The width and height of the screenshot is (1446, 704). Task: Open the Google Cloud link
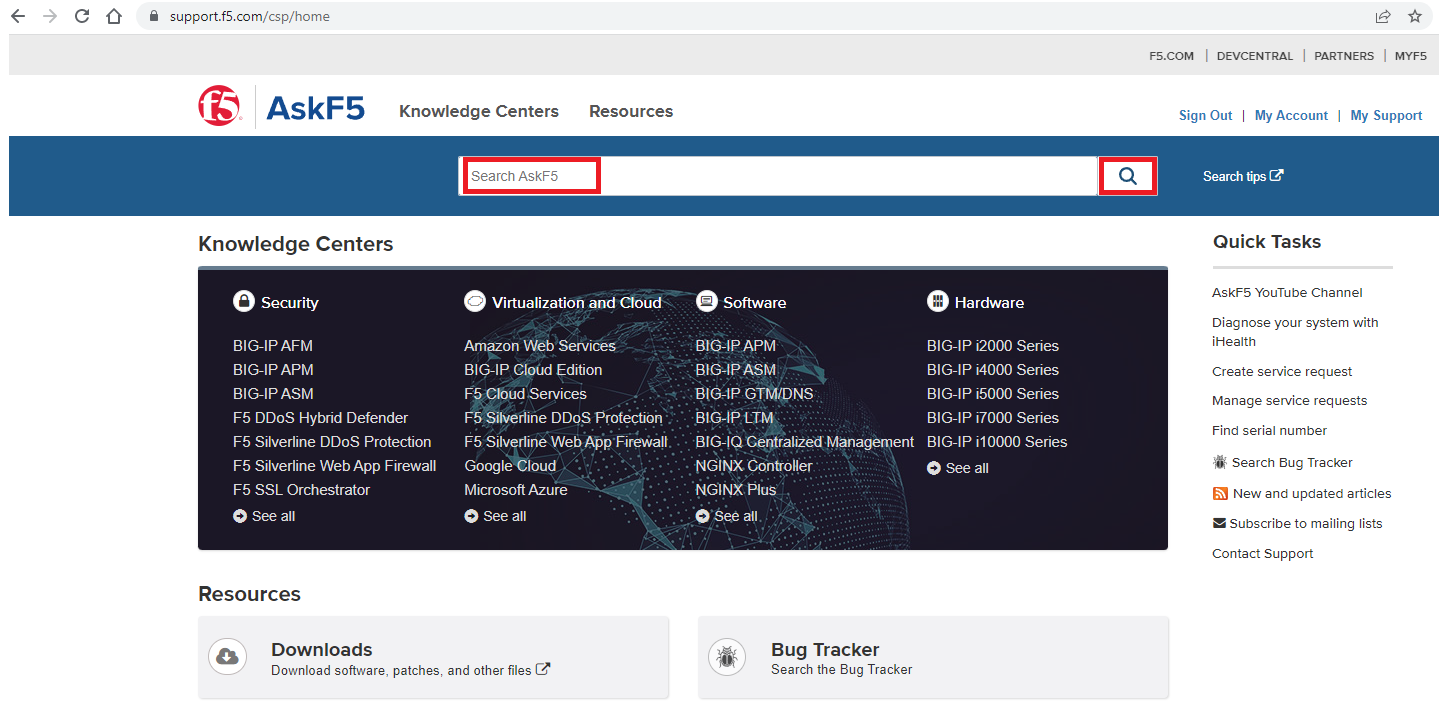click(510, 465)
